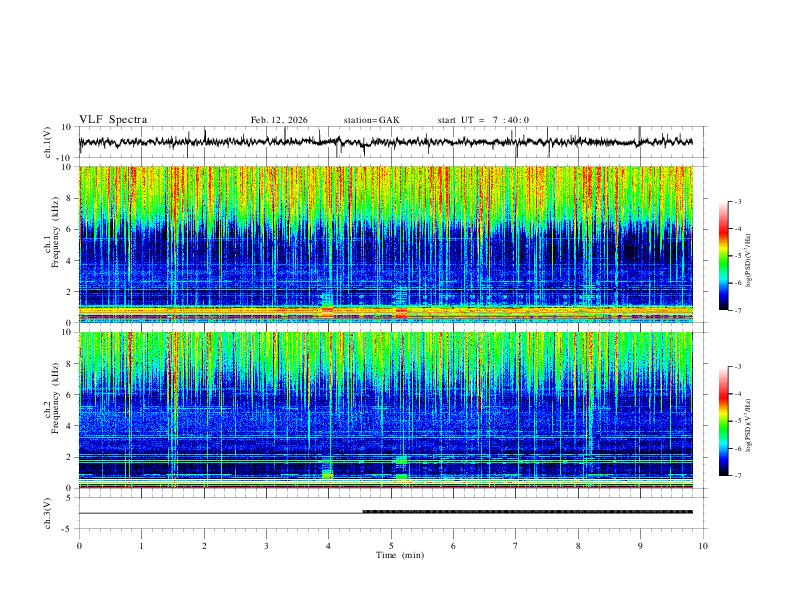Click the "10" tick on the time axis

click(x=703, y=546)
